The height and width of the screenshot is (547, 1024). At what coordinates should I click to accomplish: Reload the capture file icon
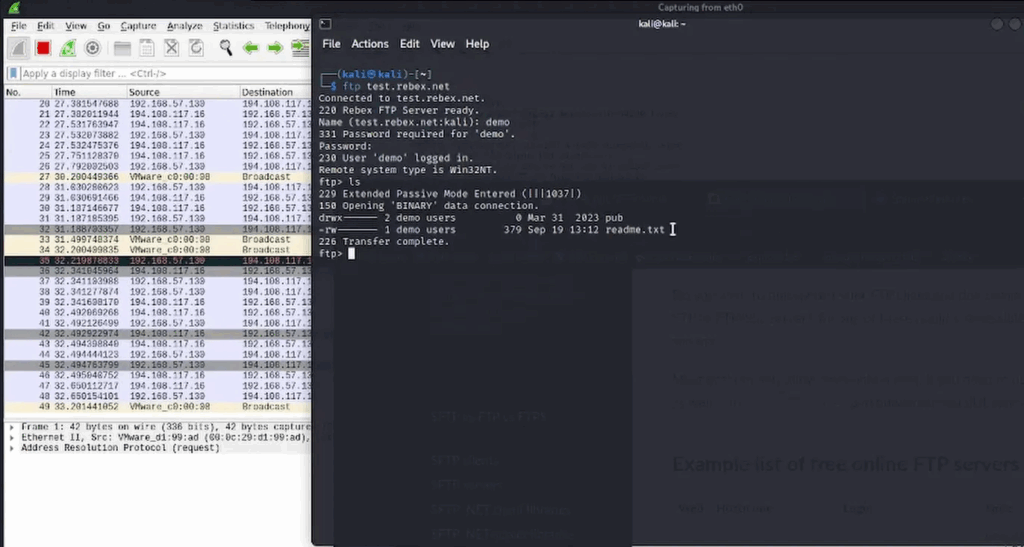pyautogui.click(x=196, y=47)
